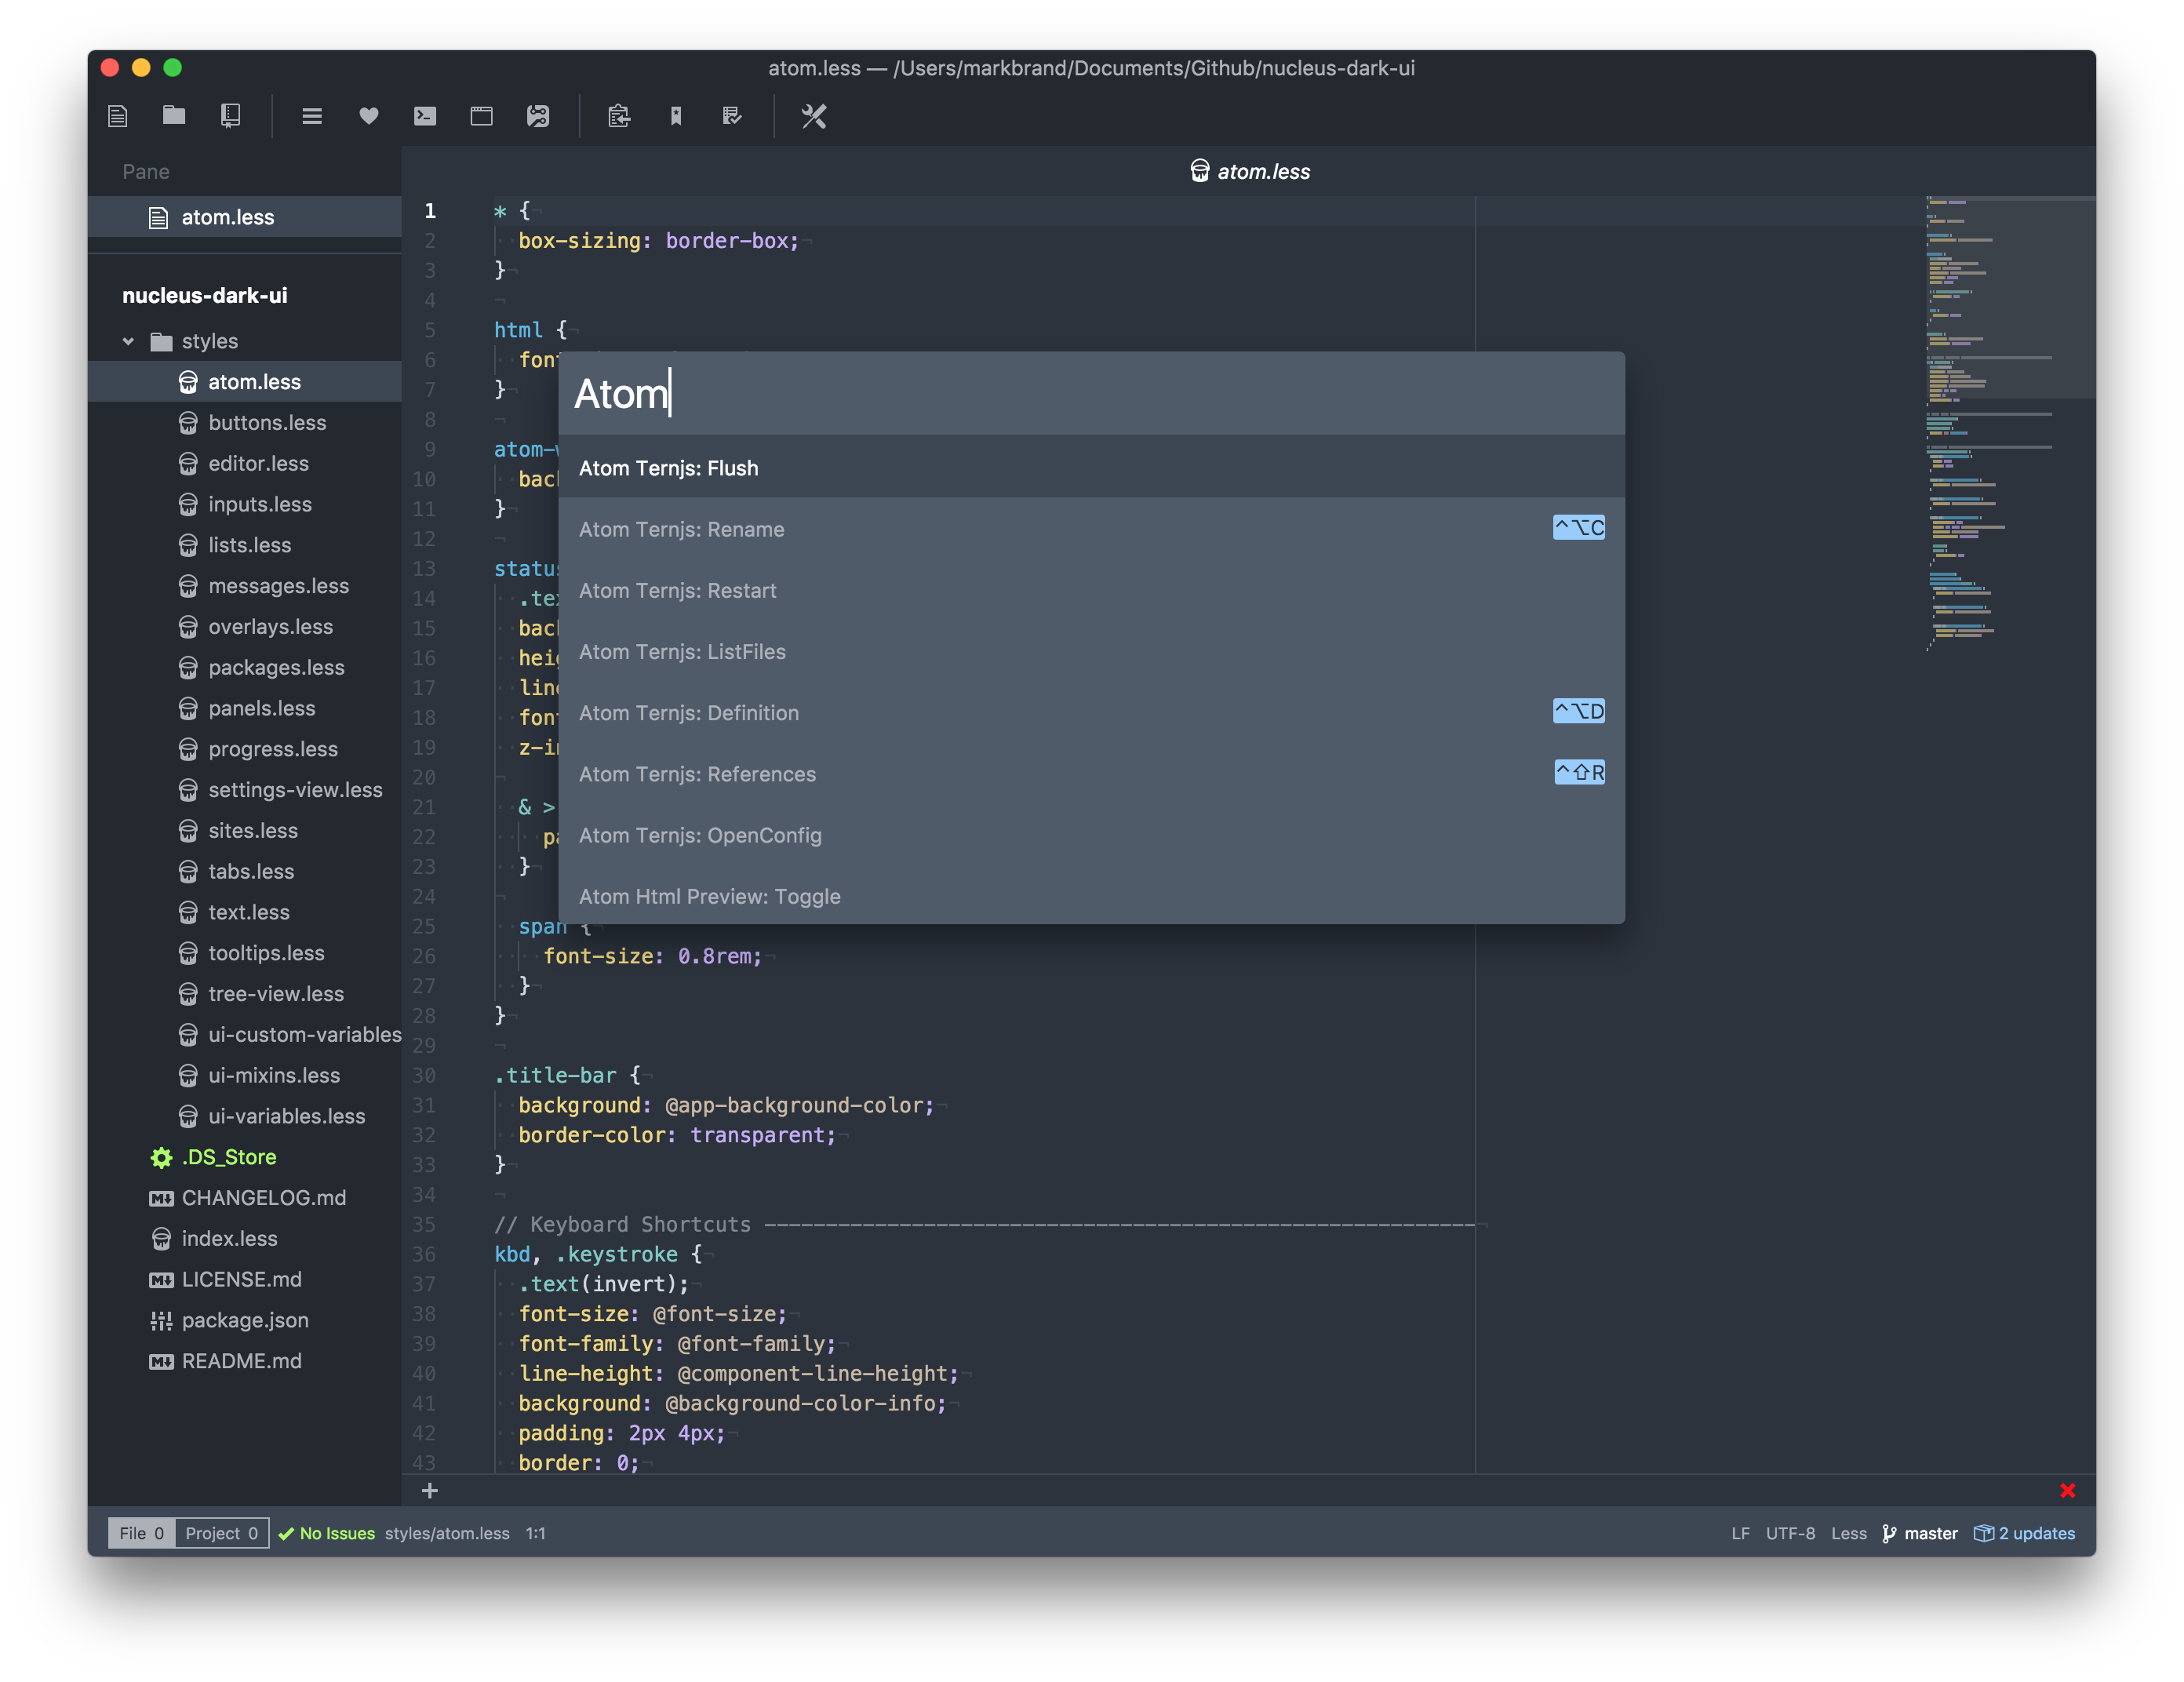Select Atom Ternjs: Definition command
The image size is (2184, 1682).
1092,712
